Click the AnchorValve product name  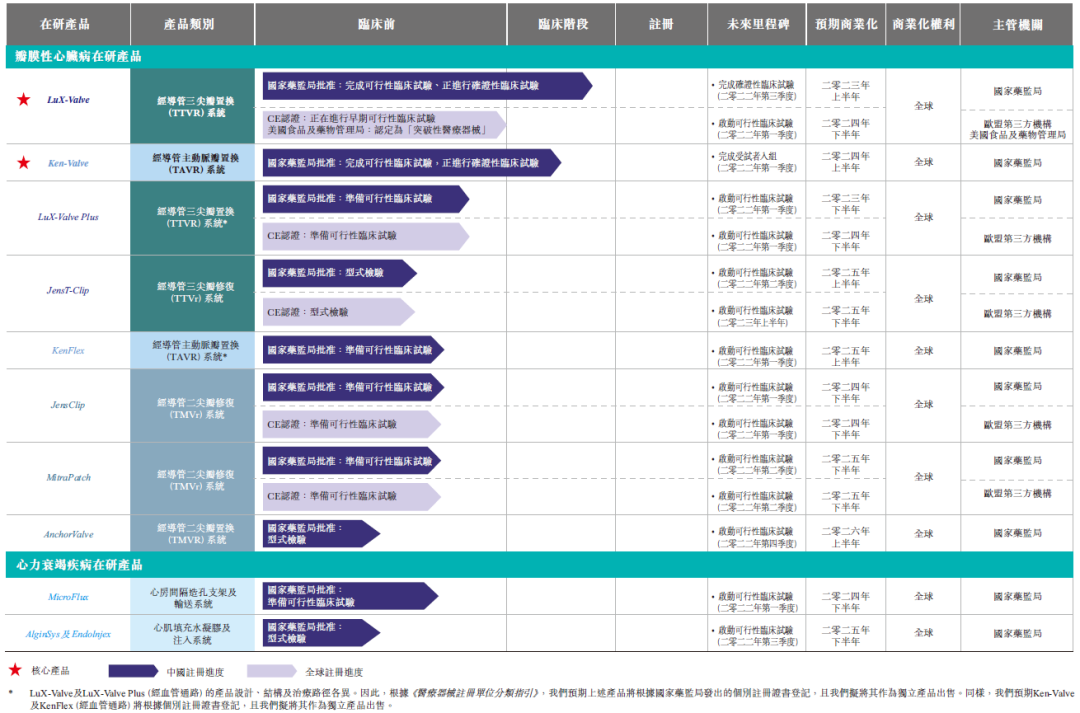(68, 535)
